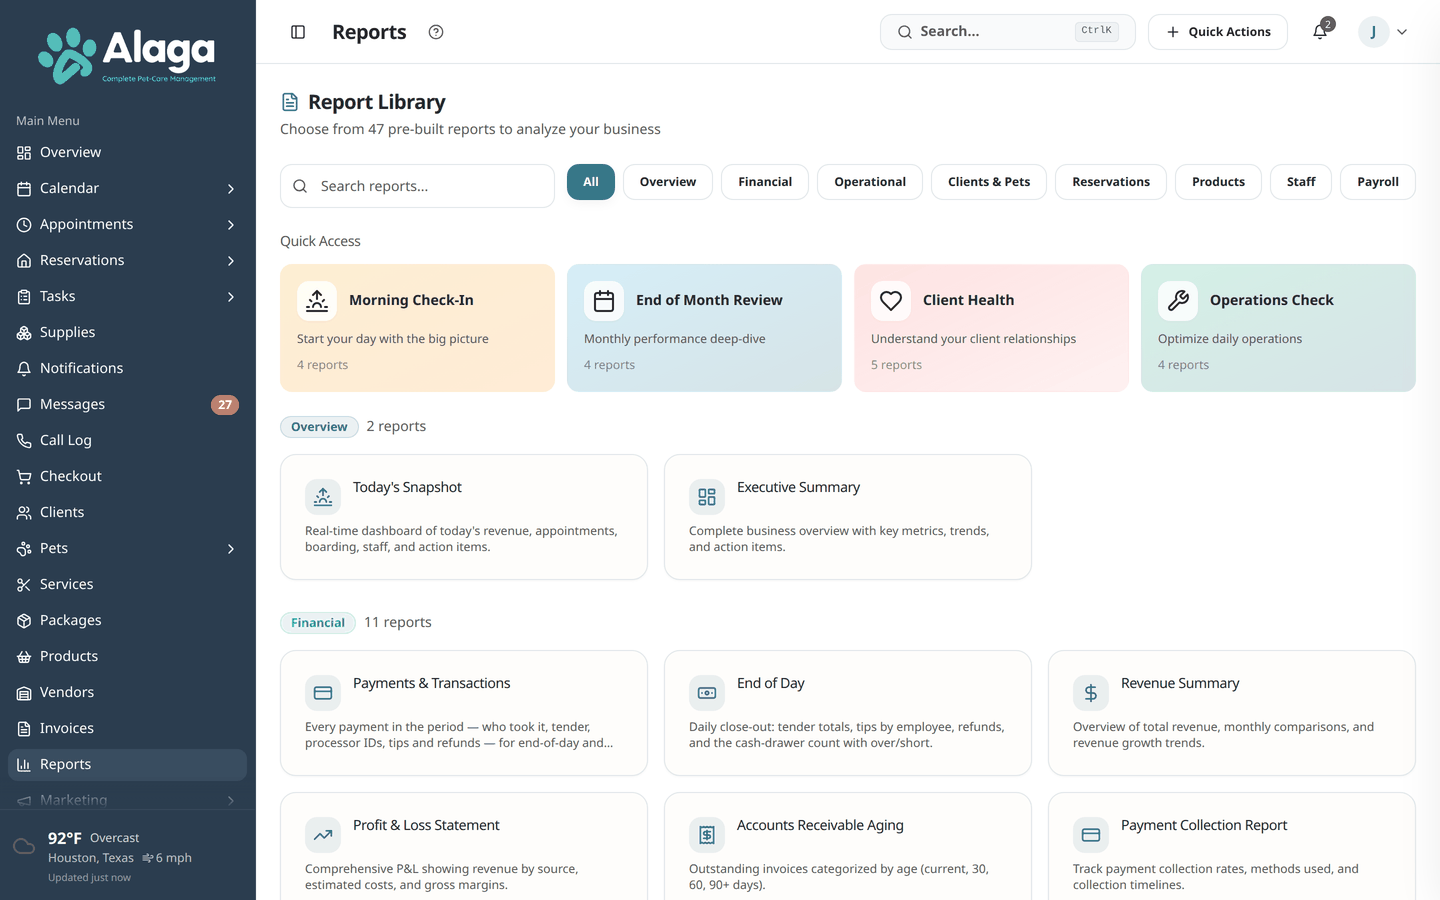This screenshot has width=1440, height=900.
Task: Click the Today's Snapshot report icon
Action: point(323,497)
